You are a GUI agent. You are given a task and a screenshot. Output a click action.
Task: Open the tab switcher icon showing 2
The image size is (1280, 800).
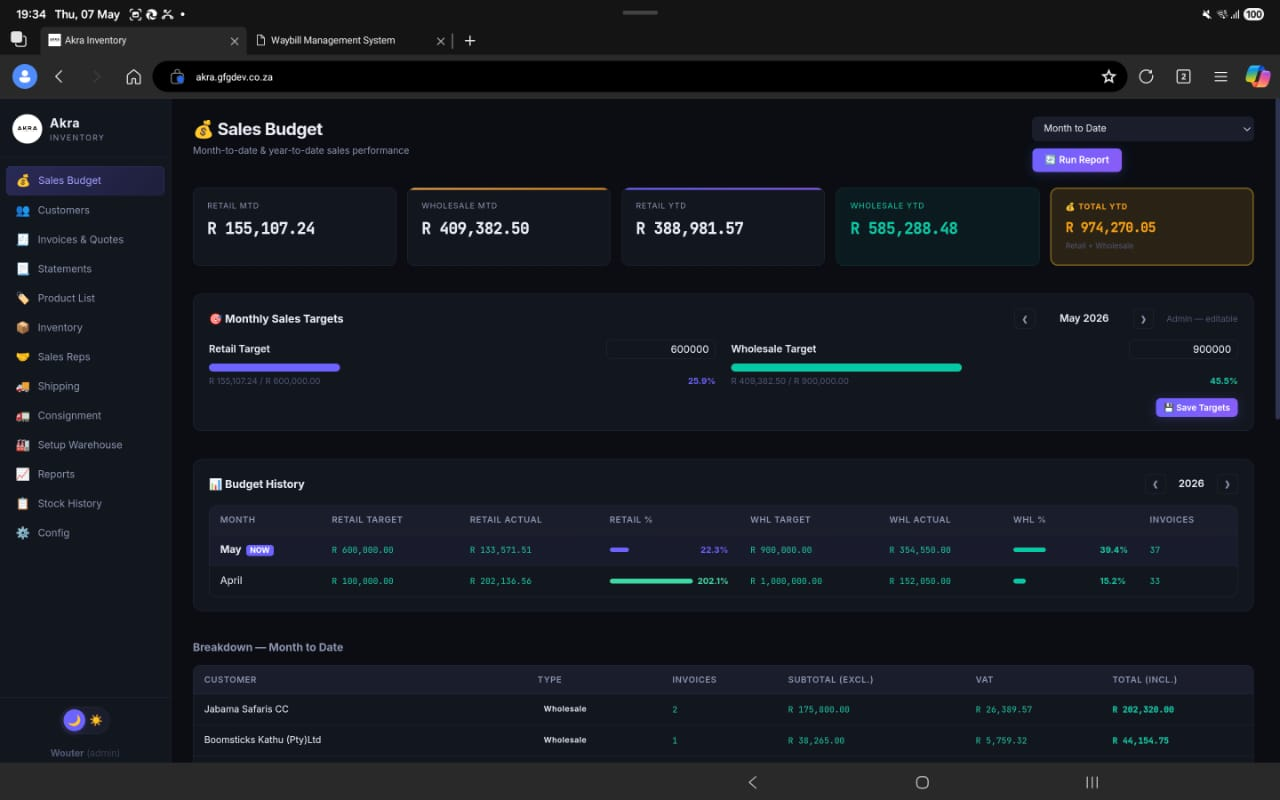1183,77
